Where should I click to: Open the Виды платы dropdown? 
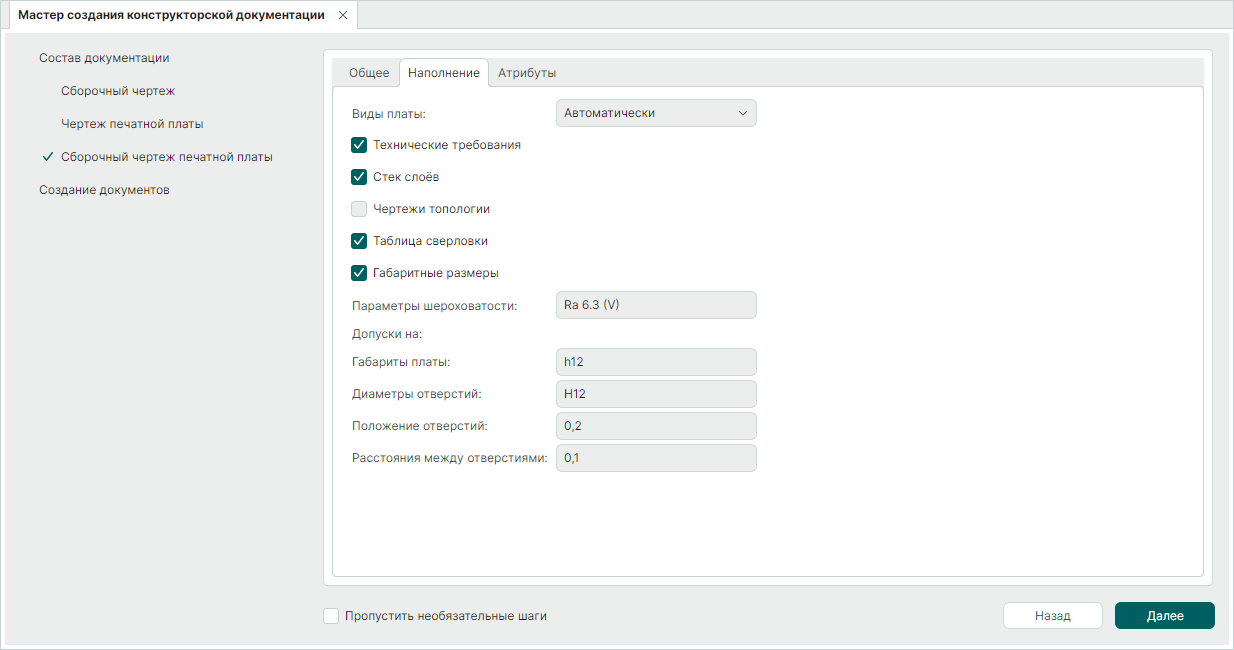pyautogui.click(x=655, y=113)
